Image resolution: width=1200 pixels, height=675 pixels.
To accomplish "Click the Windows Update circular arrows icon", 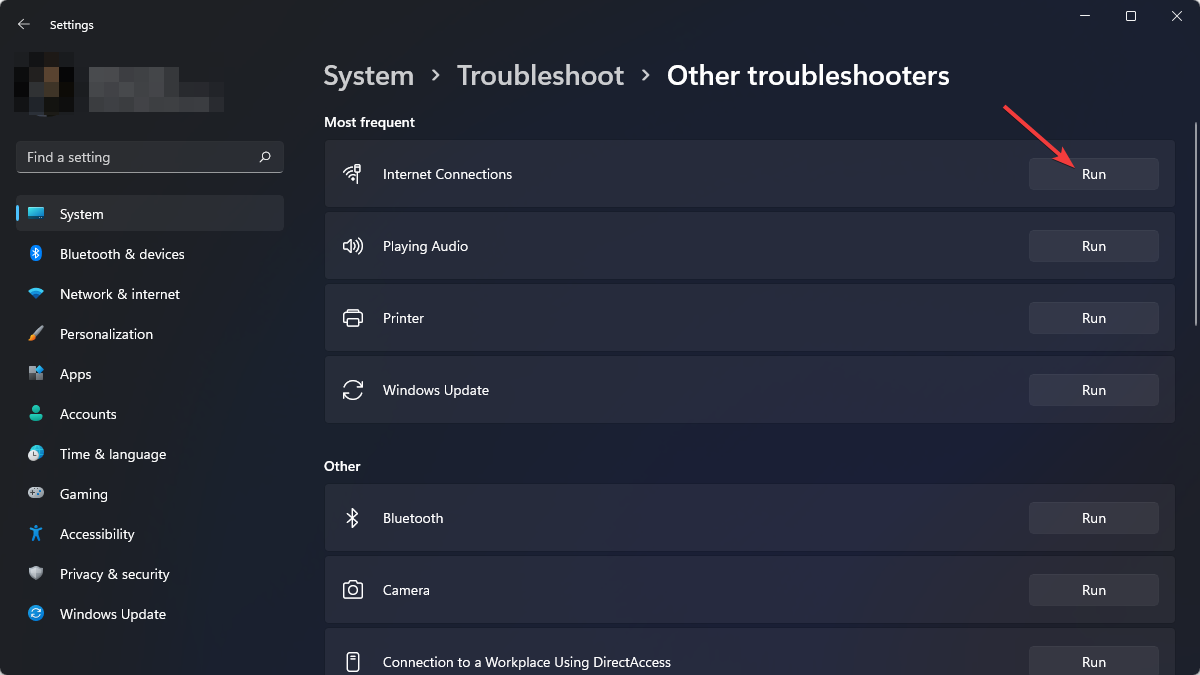I will (x=353, y=389).
